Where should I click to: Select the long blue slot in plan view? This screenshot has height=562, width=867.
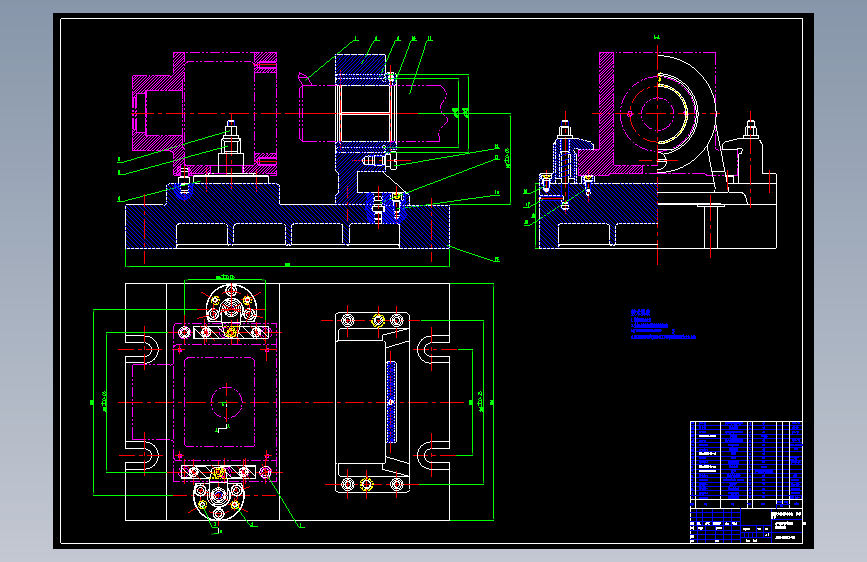point(391,402)
